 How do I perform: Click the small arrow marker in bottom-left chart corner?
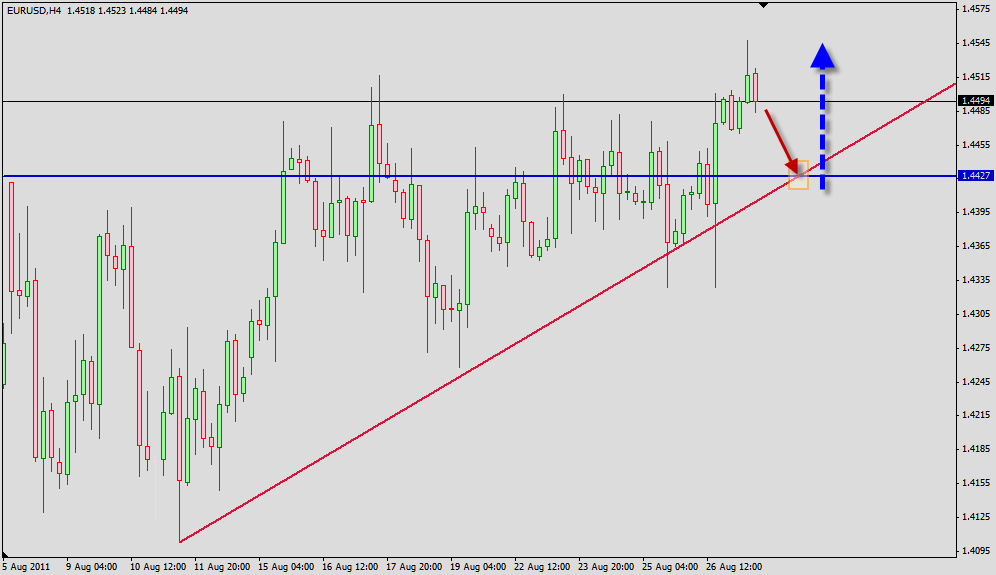(5, 555)
